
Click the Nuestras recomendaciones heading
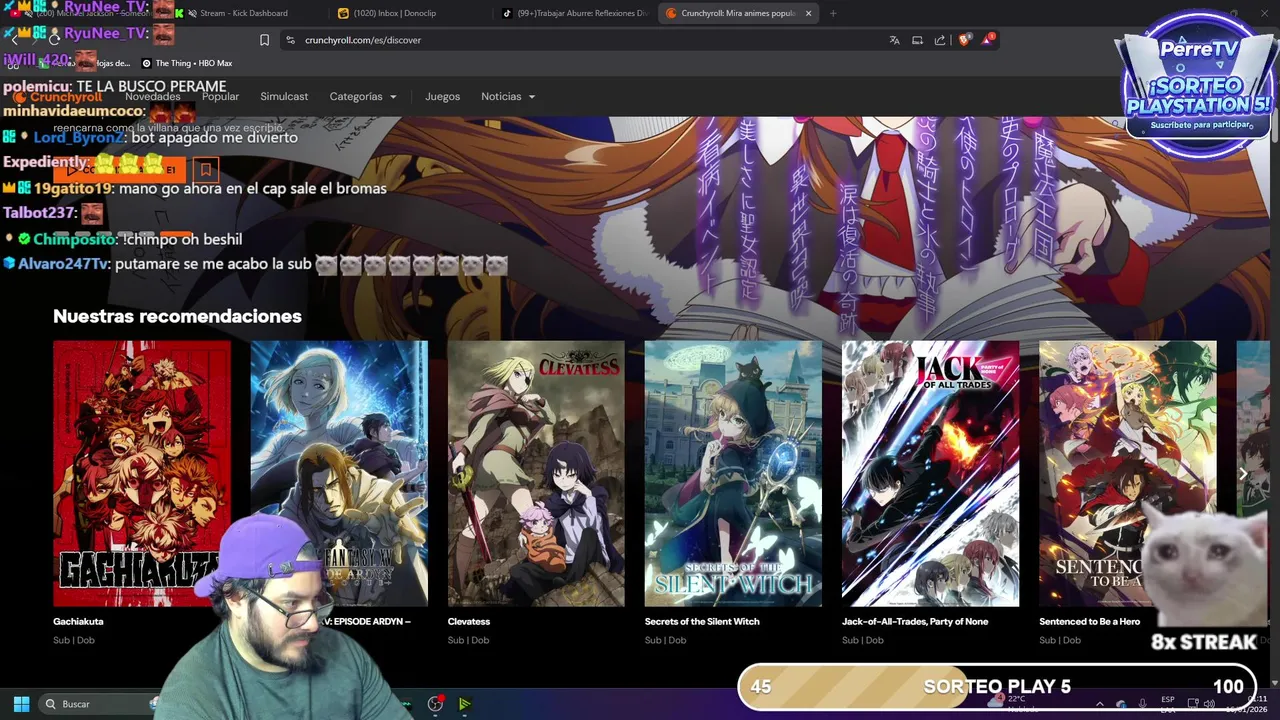[177, 316]
